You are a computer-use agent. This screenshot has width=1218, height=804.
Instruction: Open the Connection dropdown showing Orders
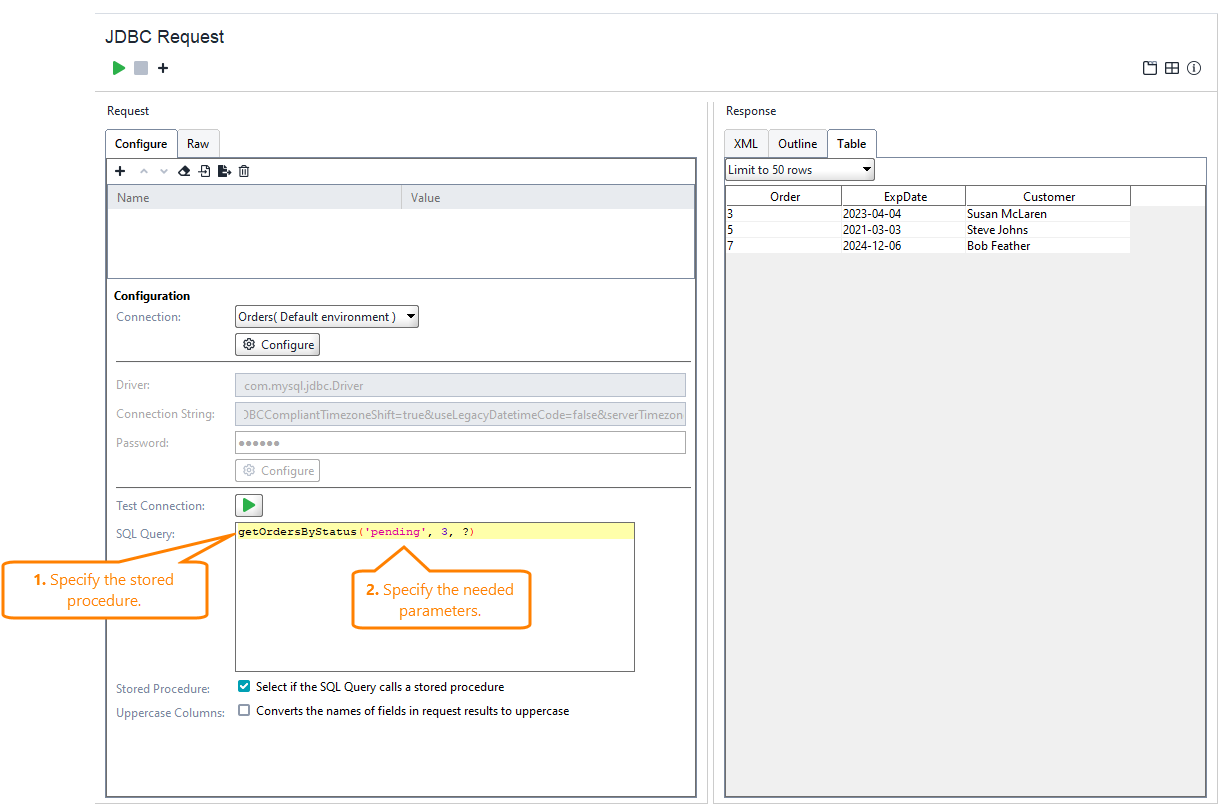[x=326, y=316]
